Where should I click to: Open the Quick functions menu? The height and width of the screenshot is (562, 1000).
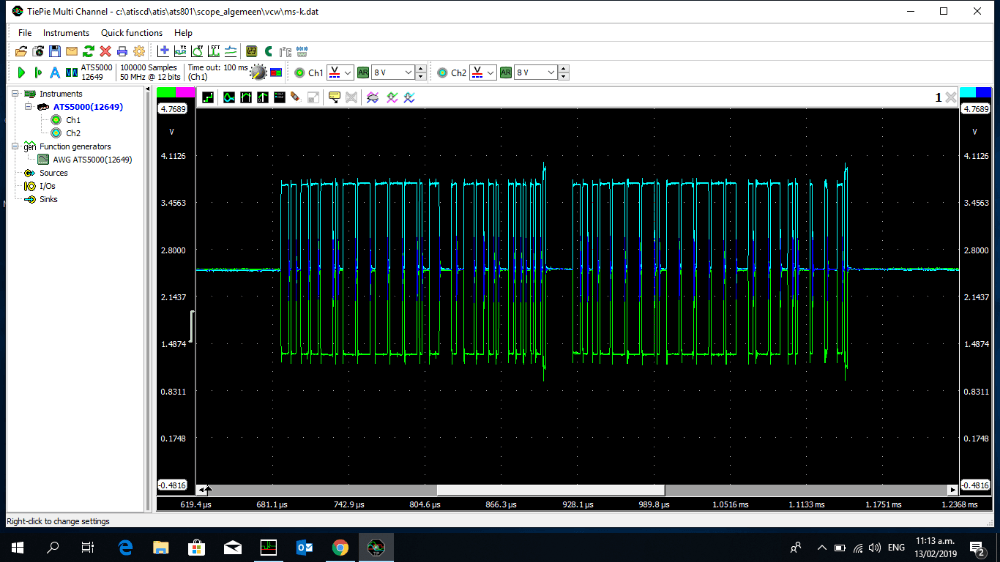132,33
